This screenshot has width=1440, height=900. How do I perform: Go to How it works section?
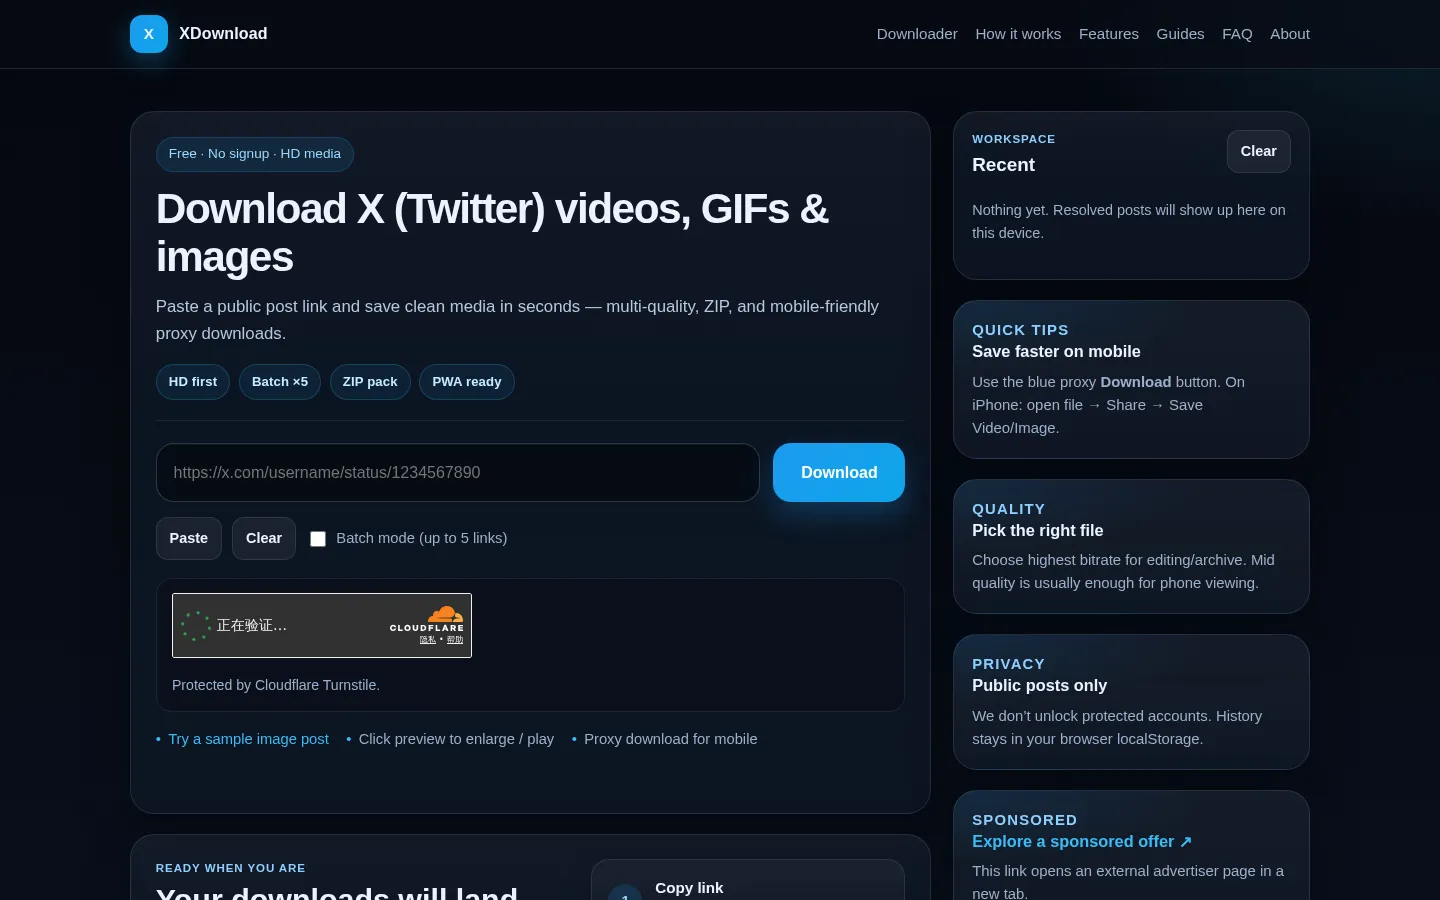coord(1018,34)
